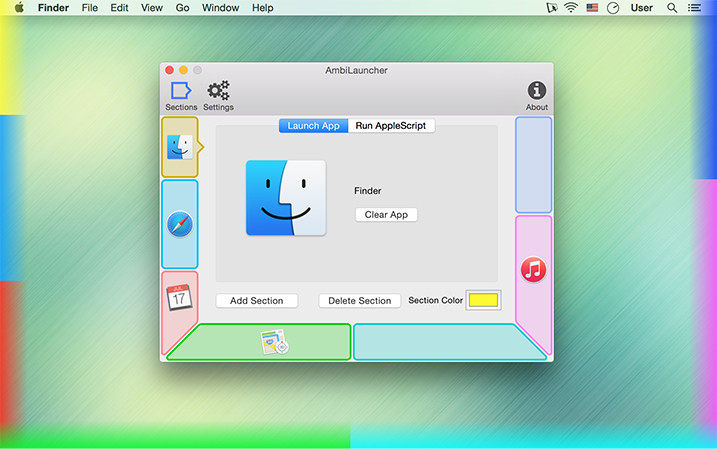Open Spotlight search in menu bar

[x=672, y=8]
